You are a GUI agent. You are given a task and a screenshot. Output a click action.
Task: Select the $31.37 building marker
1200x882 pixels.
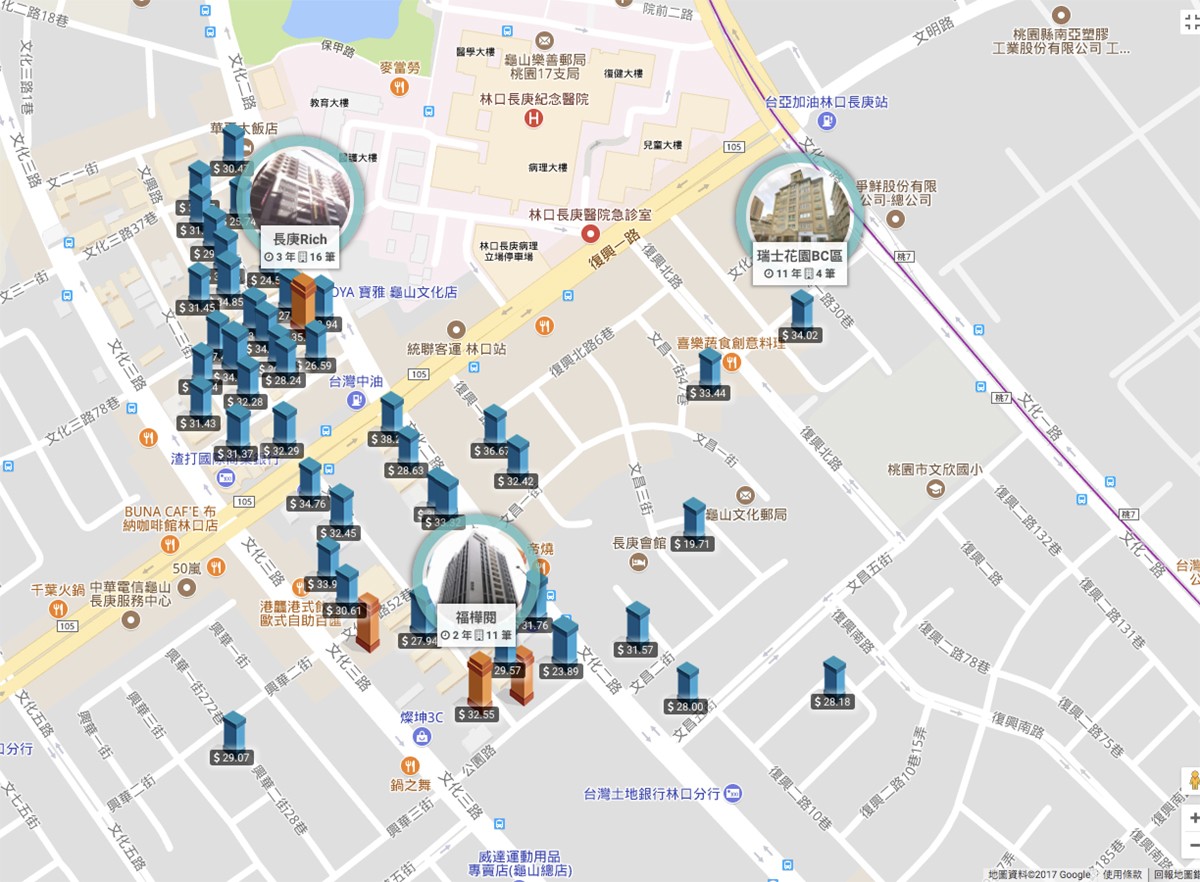coord(238,434)
